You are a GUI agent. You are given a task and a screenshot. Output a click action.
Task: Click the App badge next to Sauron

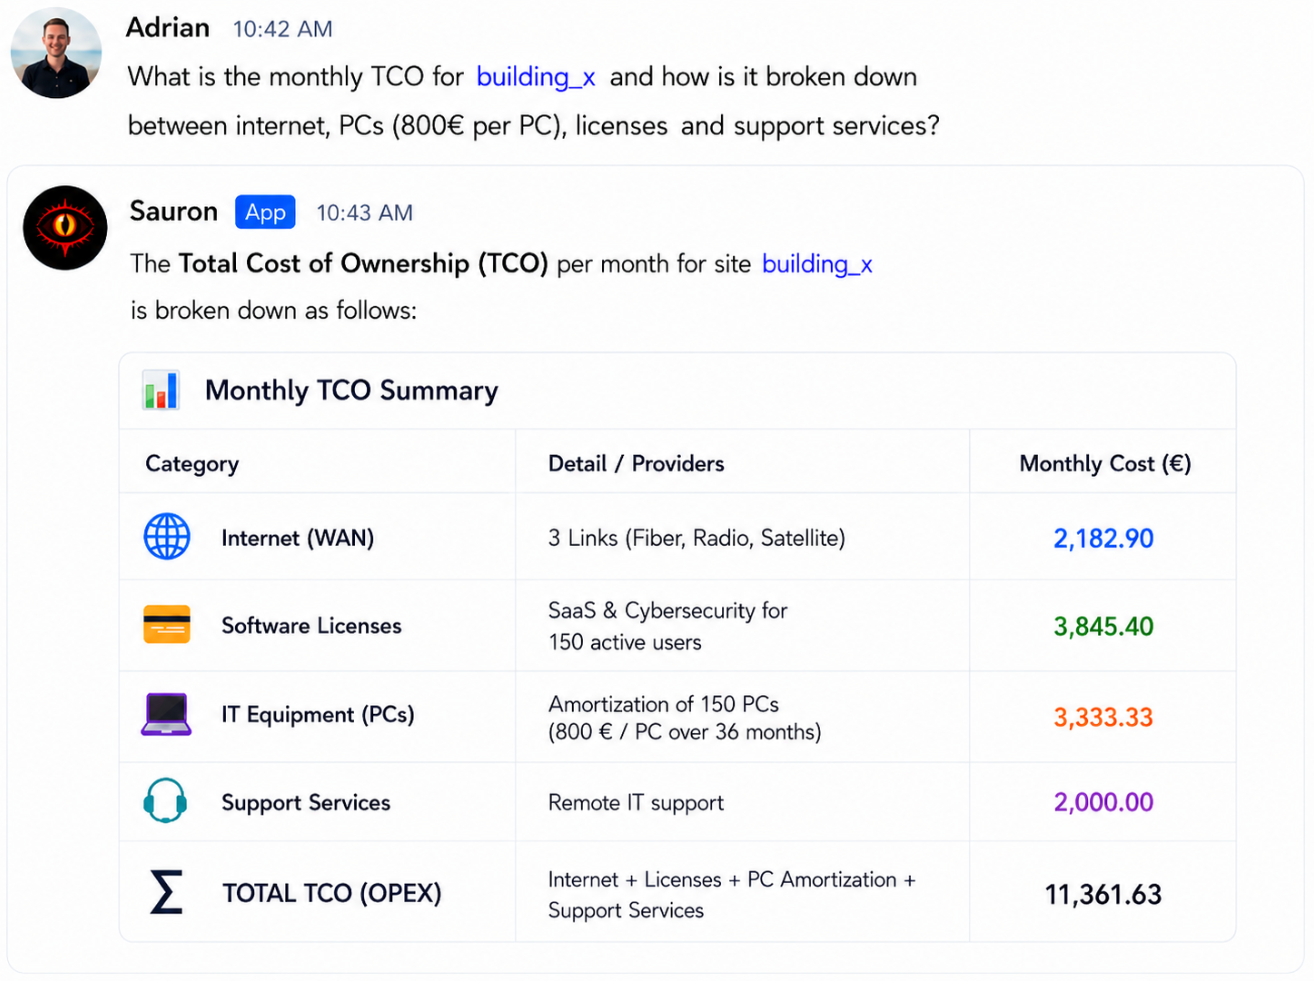(x=265, y=212)
